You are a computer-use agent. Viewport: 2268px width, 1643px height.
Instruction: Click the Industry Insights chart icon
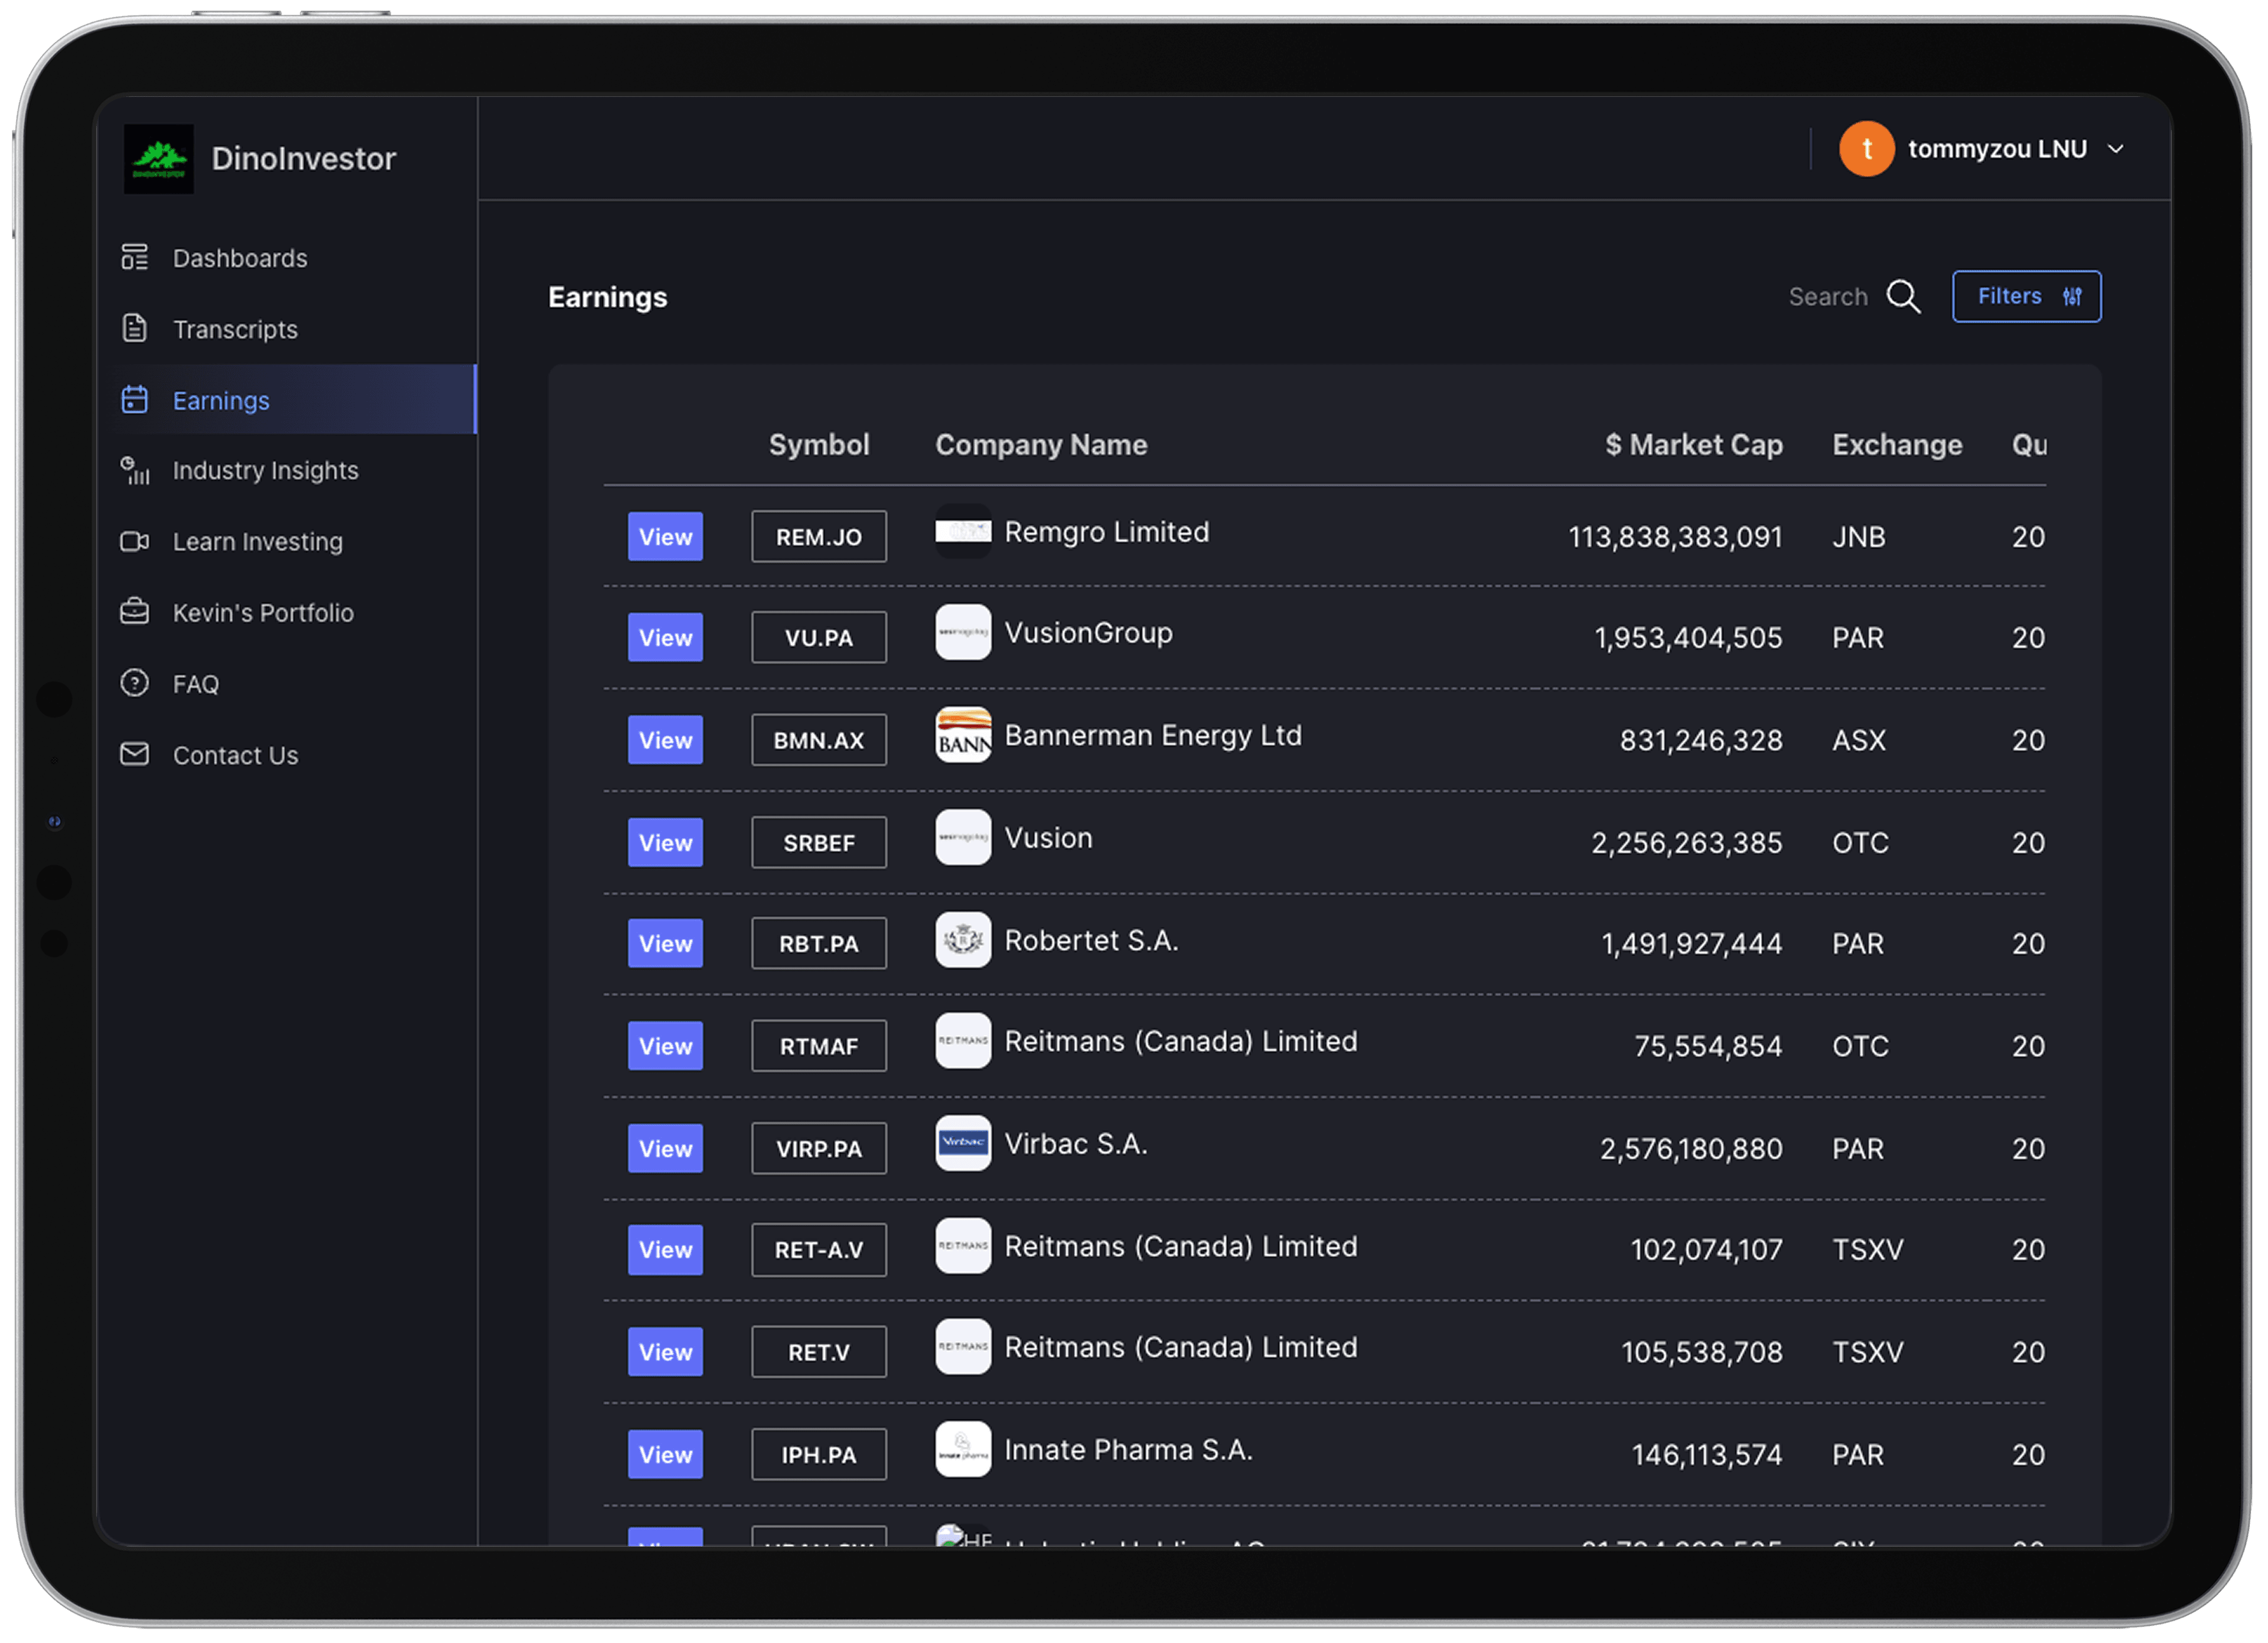coord(134,470)
